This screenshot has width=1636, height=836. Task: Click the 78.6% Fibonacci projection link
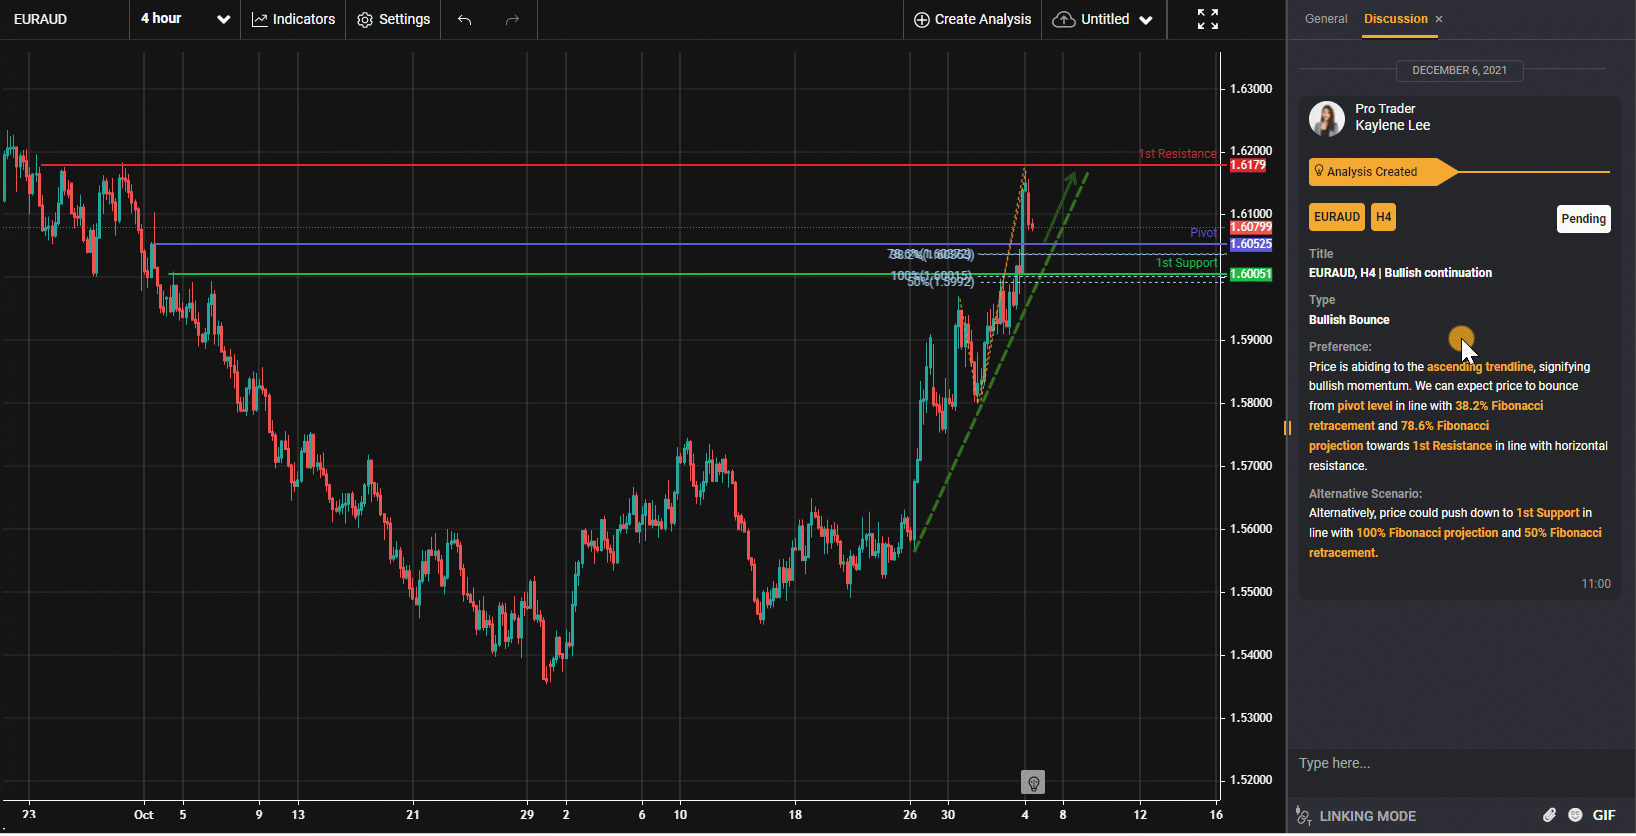[1399, 436]
